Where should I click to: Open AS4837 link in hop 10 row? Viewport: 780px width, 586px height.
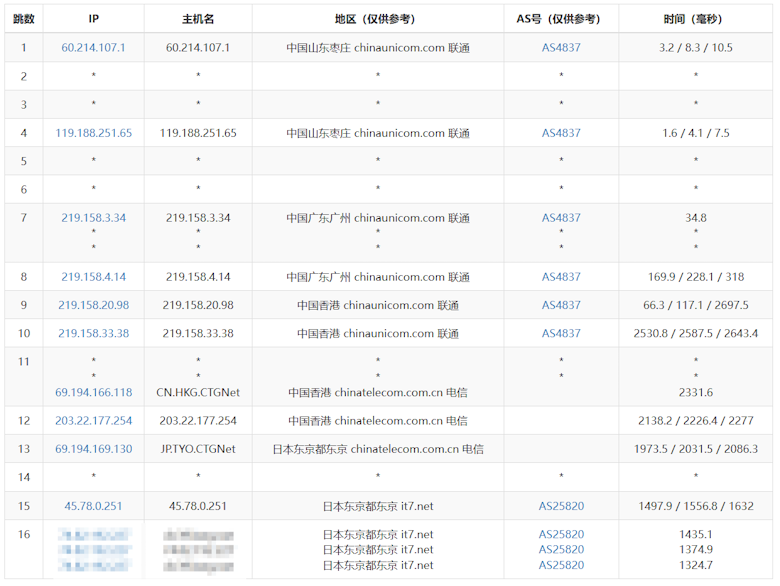561,334
